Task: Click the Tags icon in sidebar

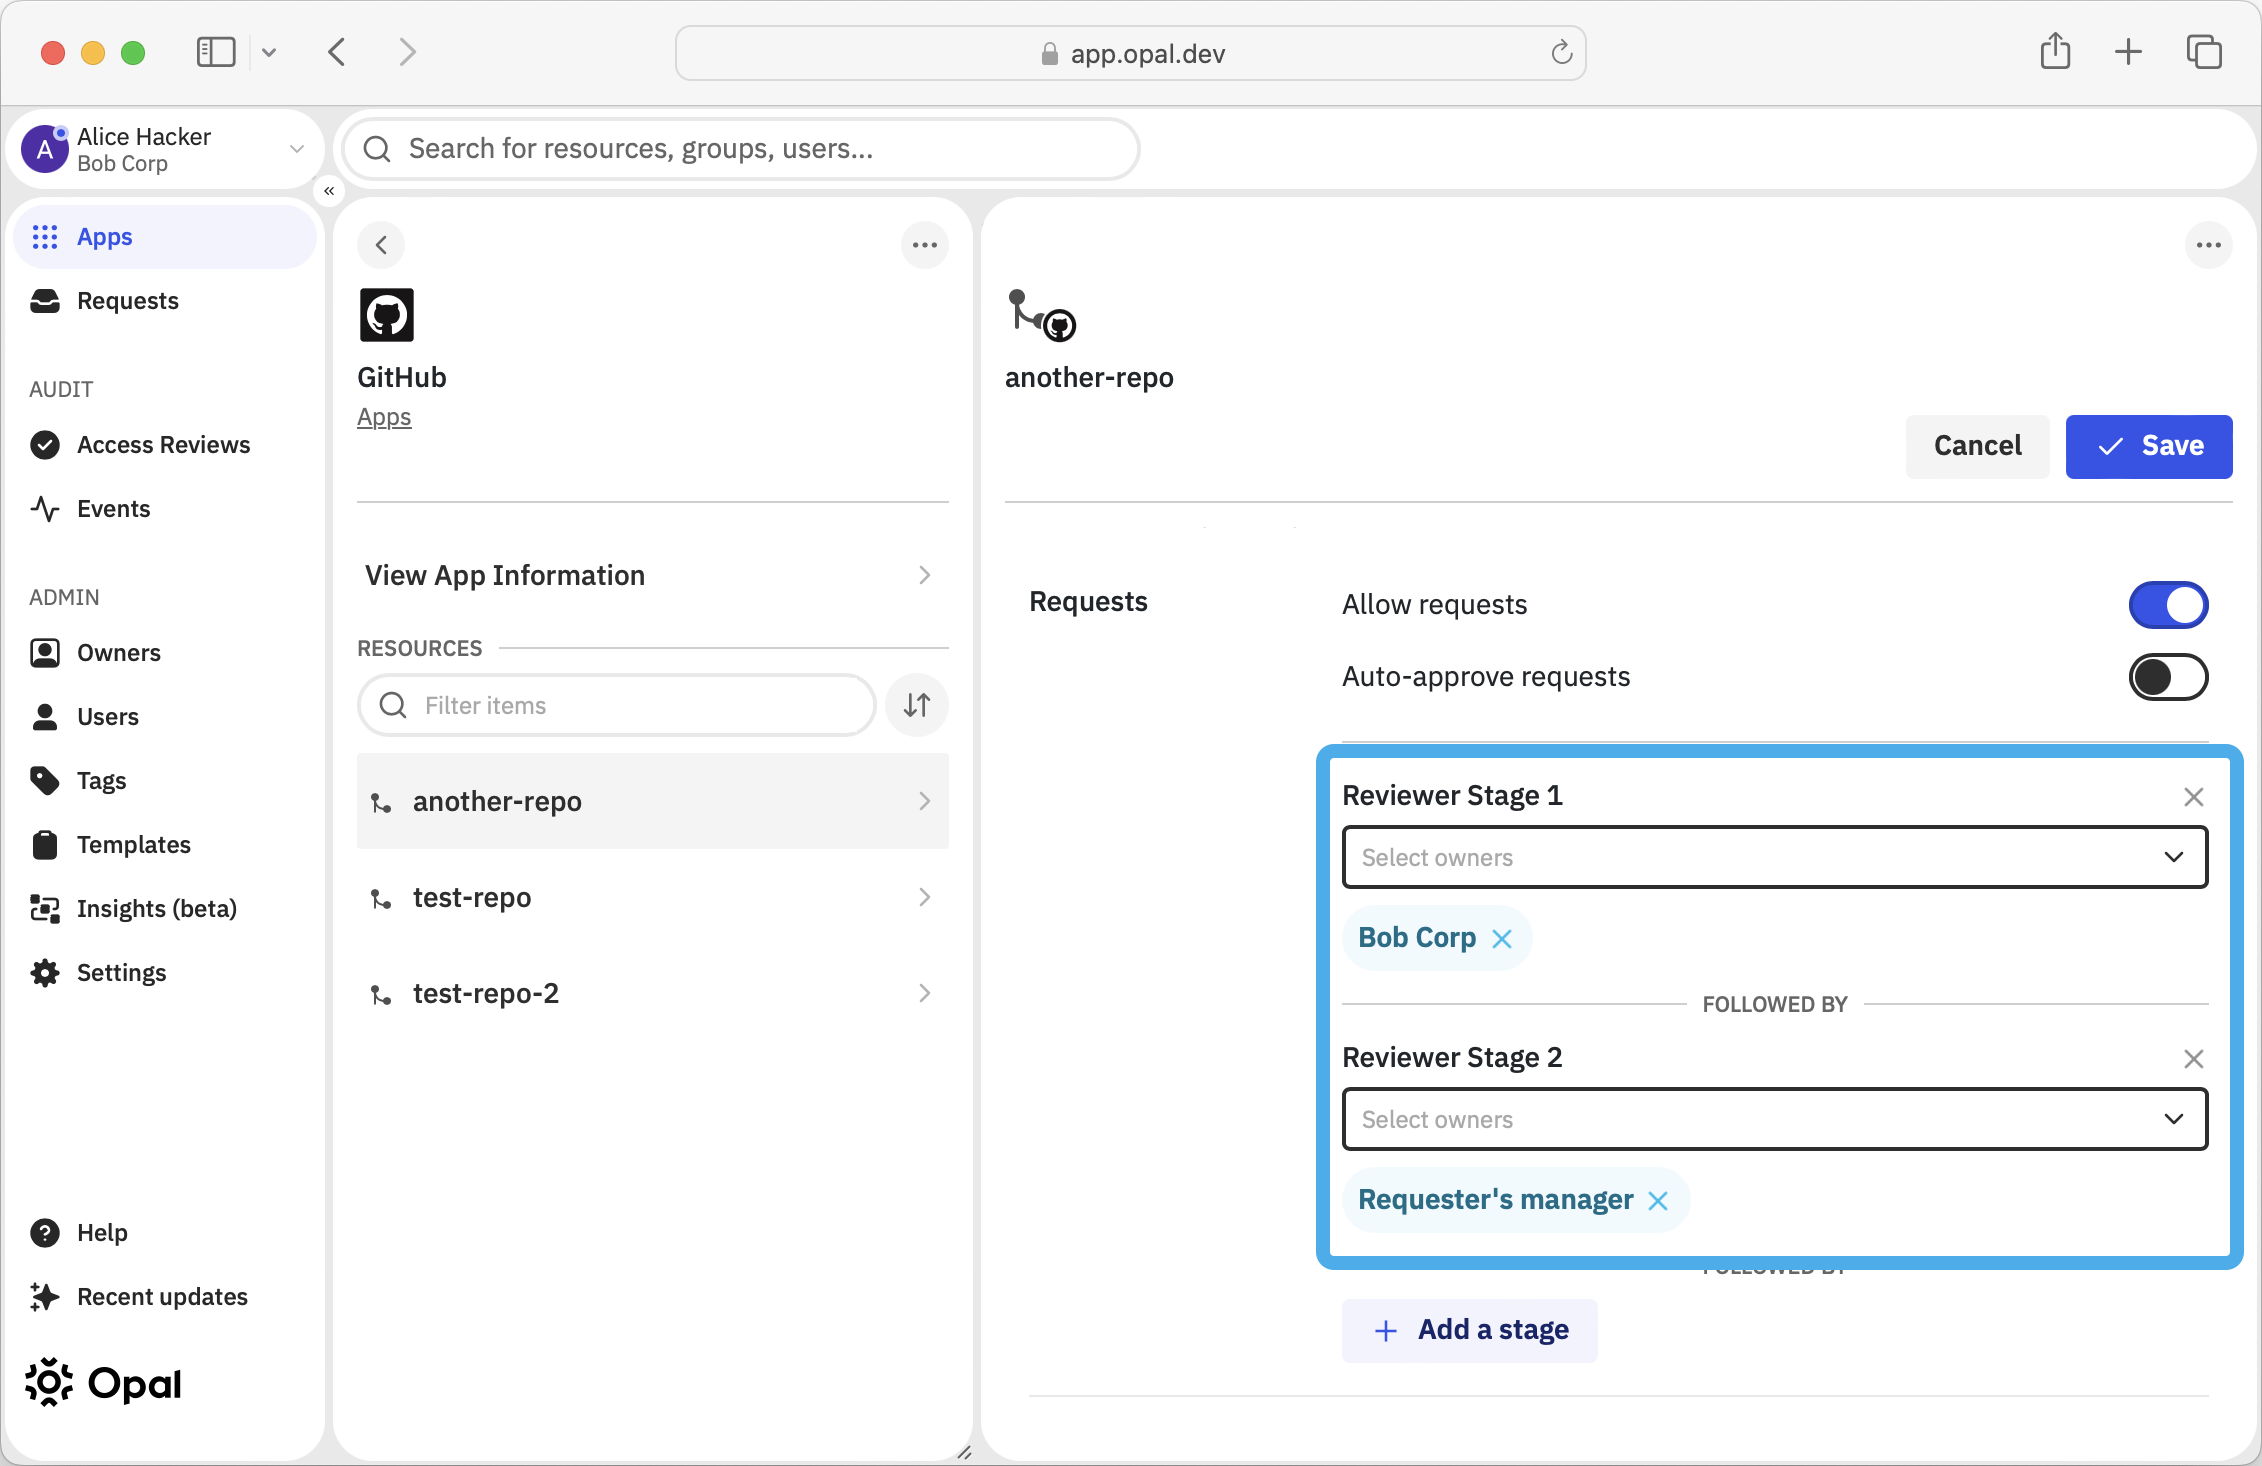Action: point(45,781)
